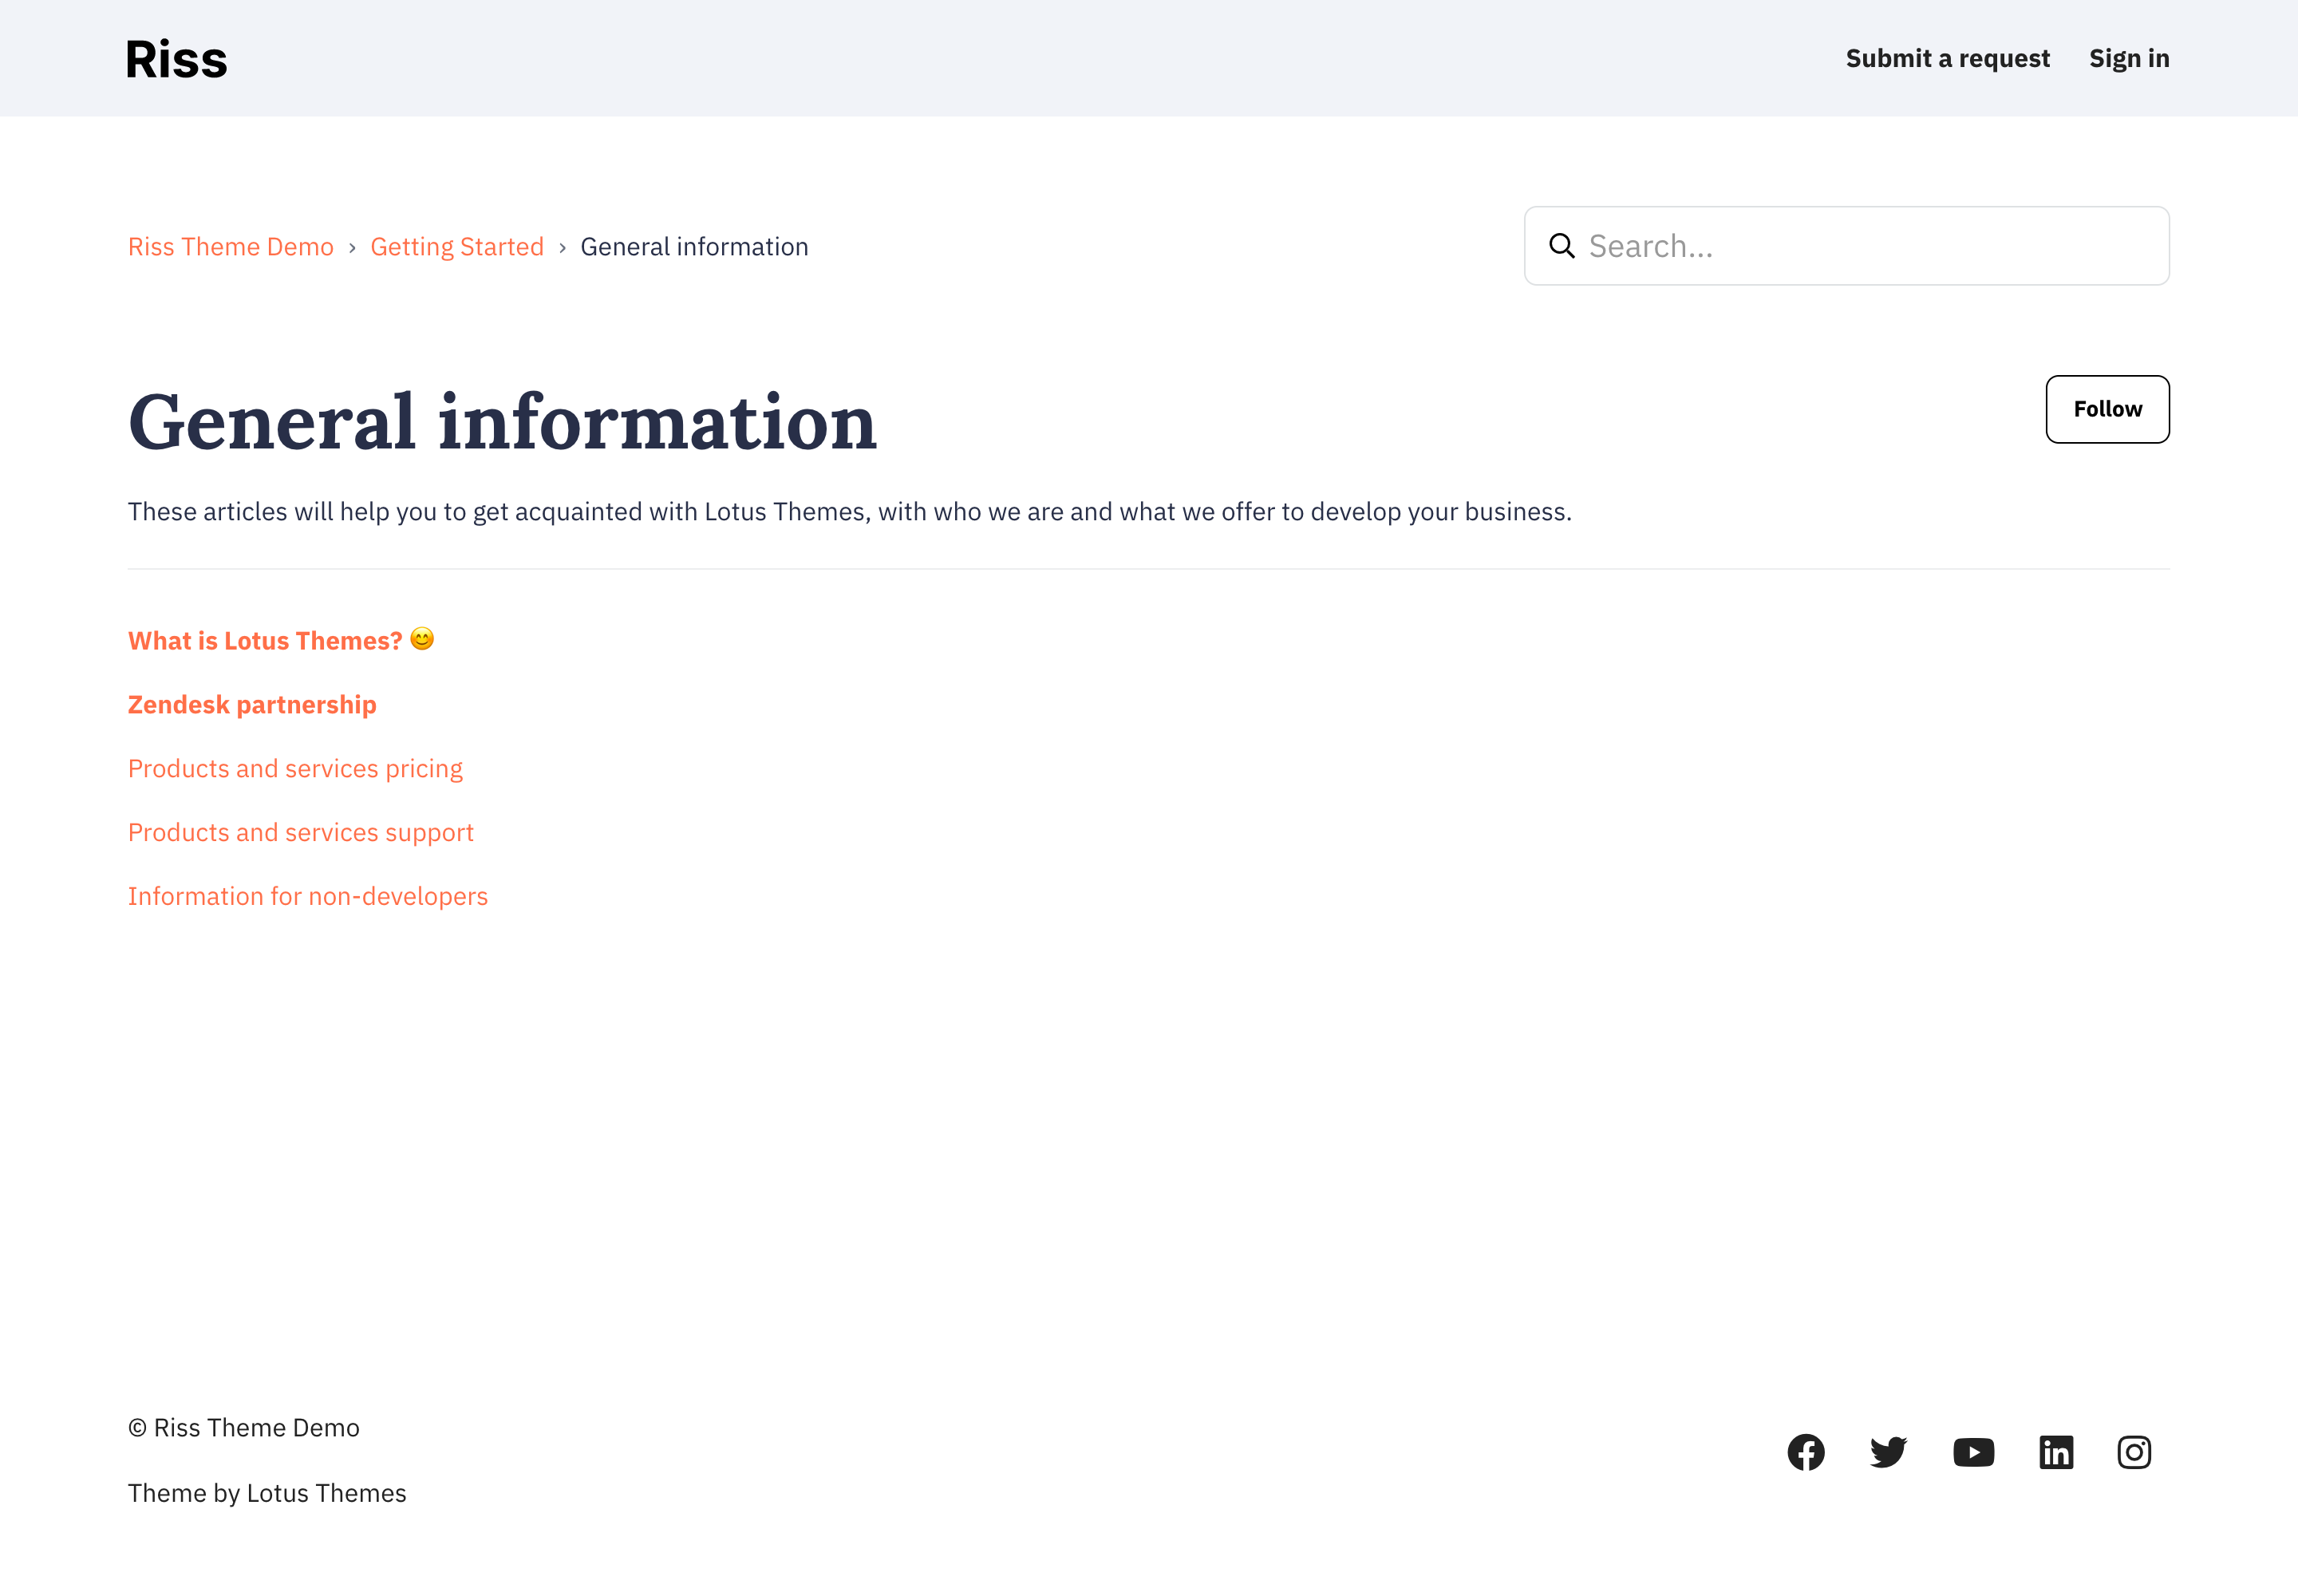Toggle Follow for this section
Image resolution: width=2298 pixels, height=1596 pixels.
point(2107,409)
